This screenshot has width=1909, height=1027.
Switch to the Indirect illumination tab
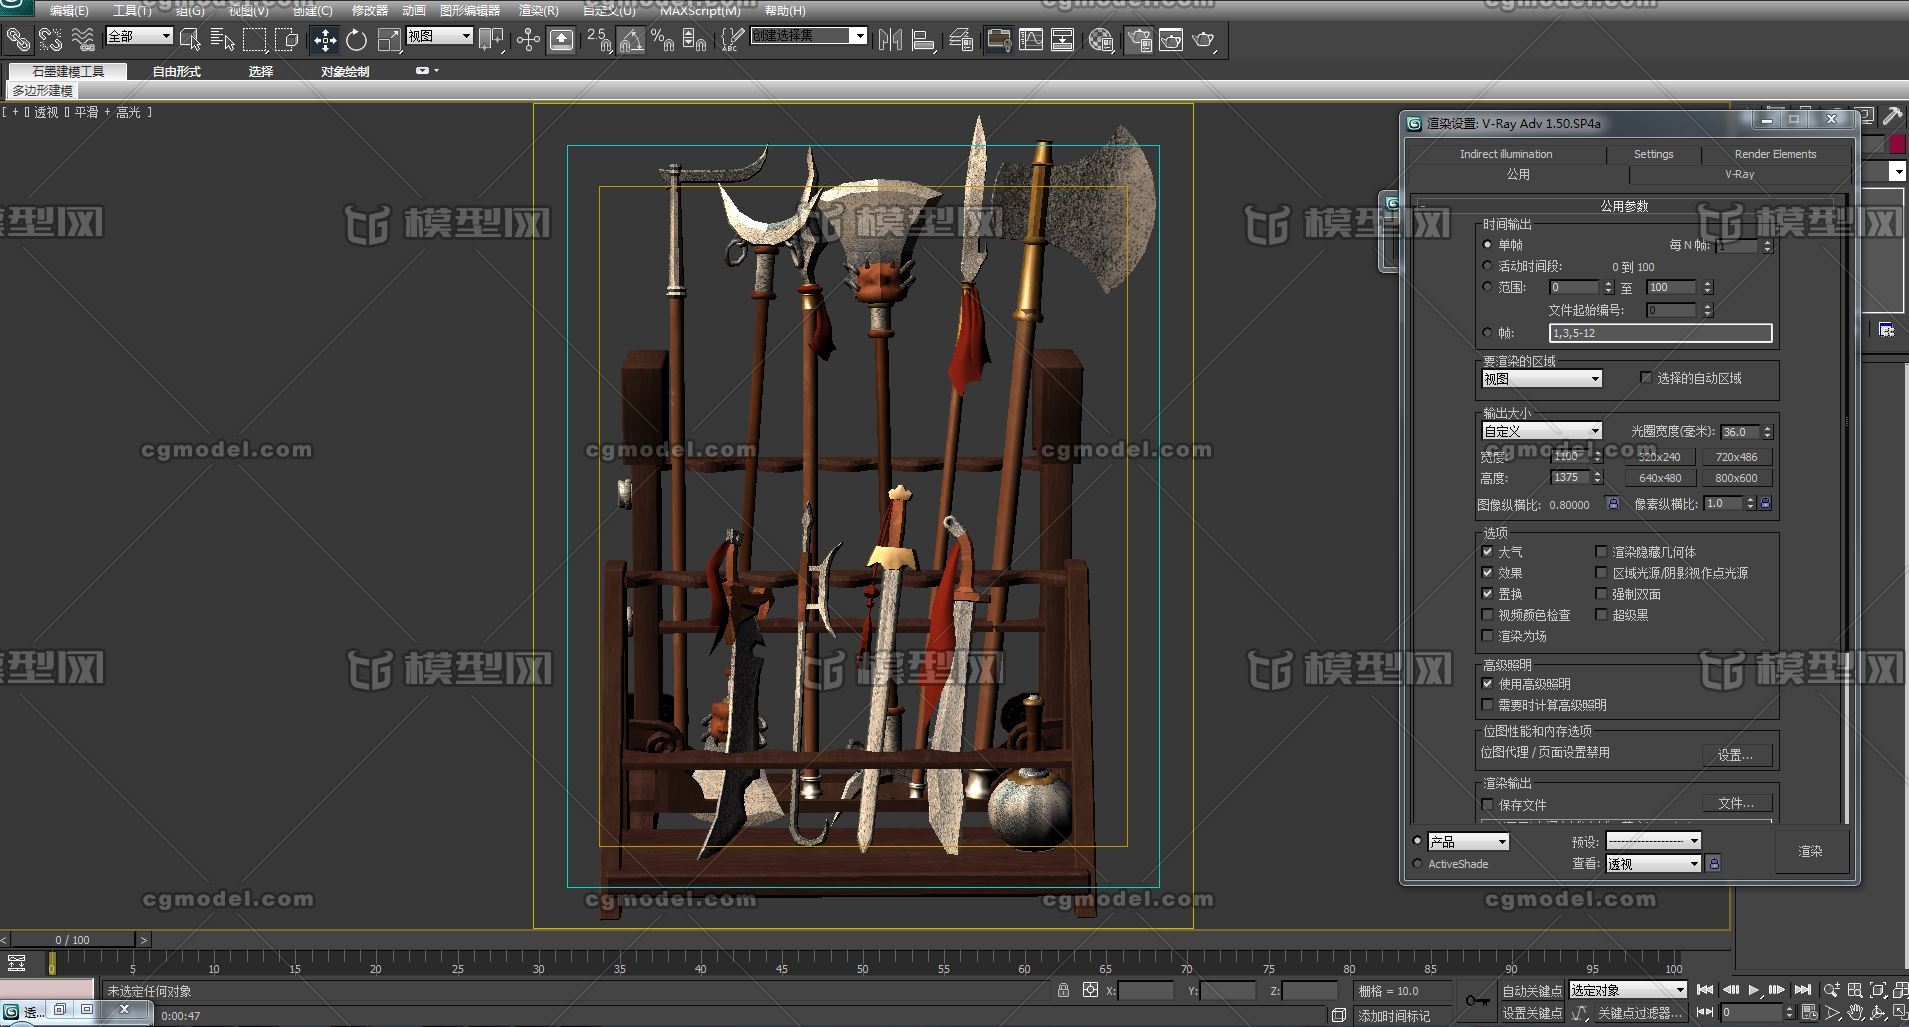[x=1505, y=154]
